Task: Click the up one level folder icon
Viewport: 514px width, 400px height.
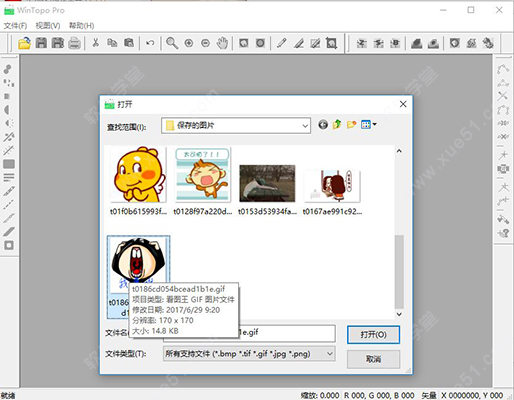Action: (337, 125)
